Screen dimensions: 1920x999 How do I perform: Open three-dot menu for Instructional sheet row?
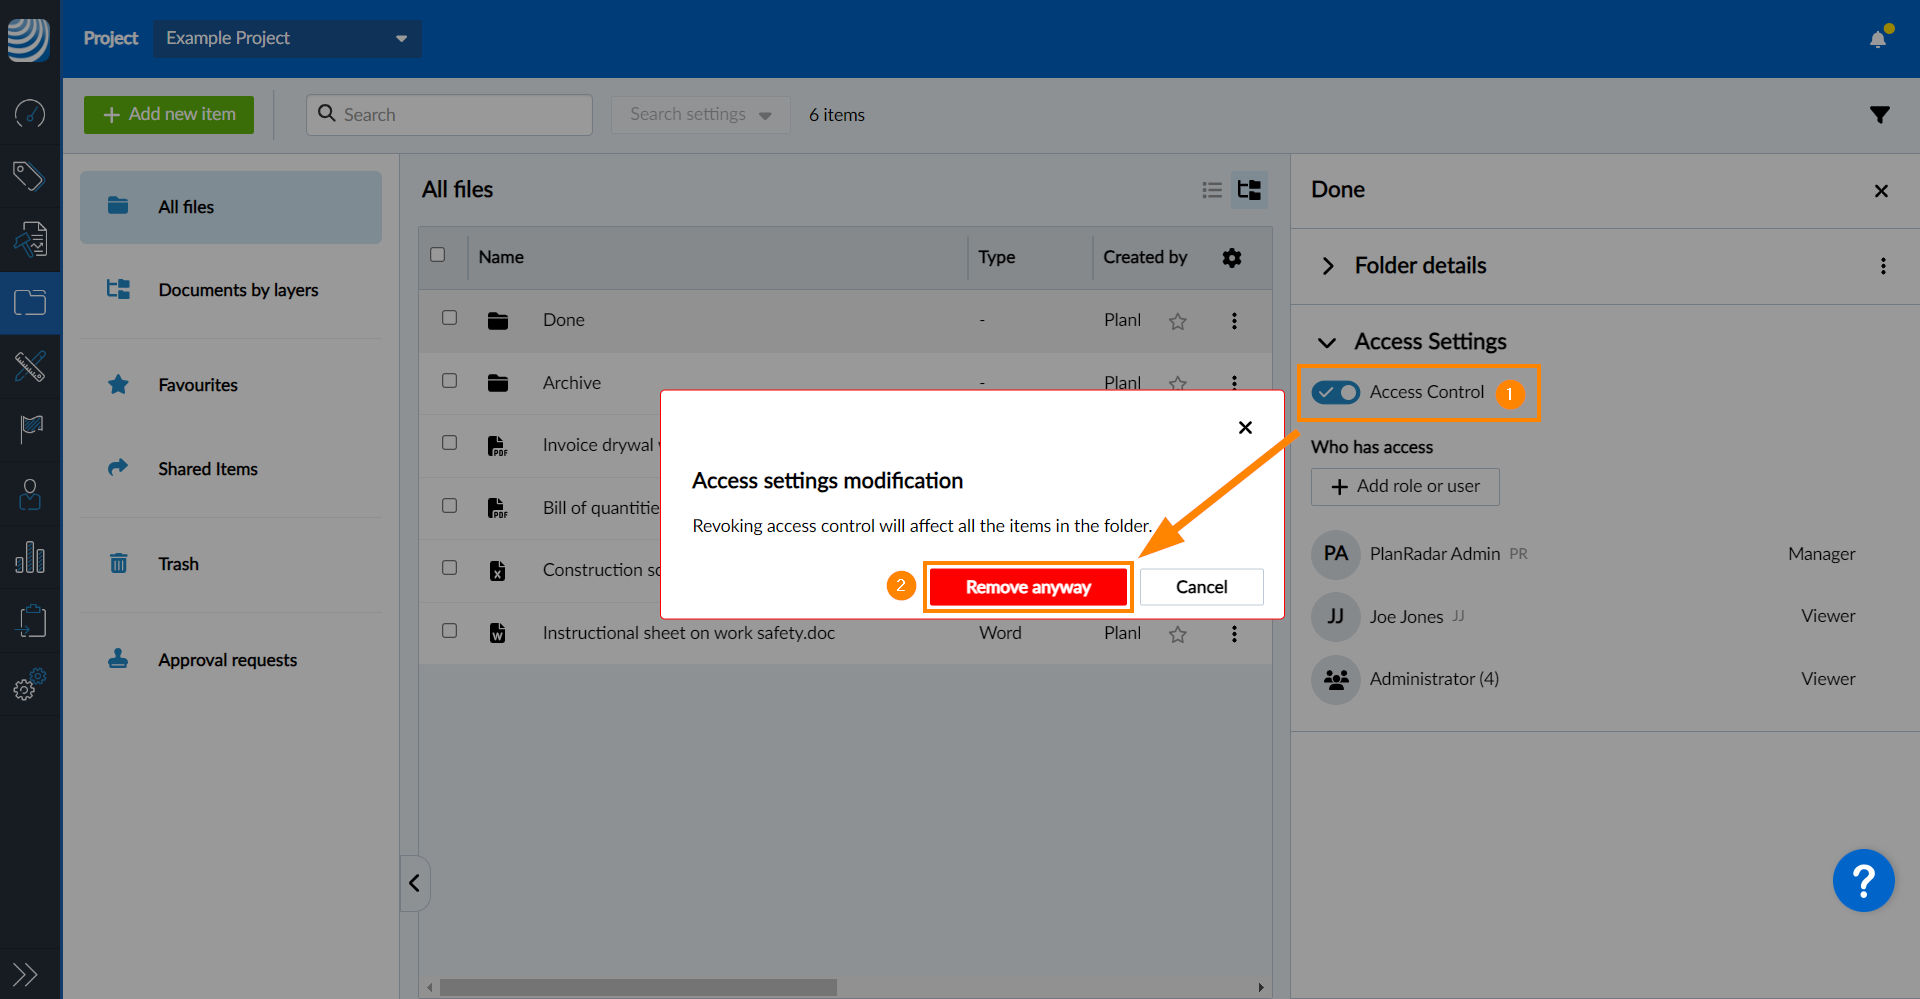coord(1234,634)
